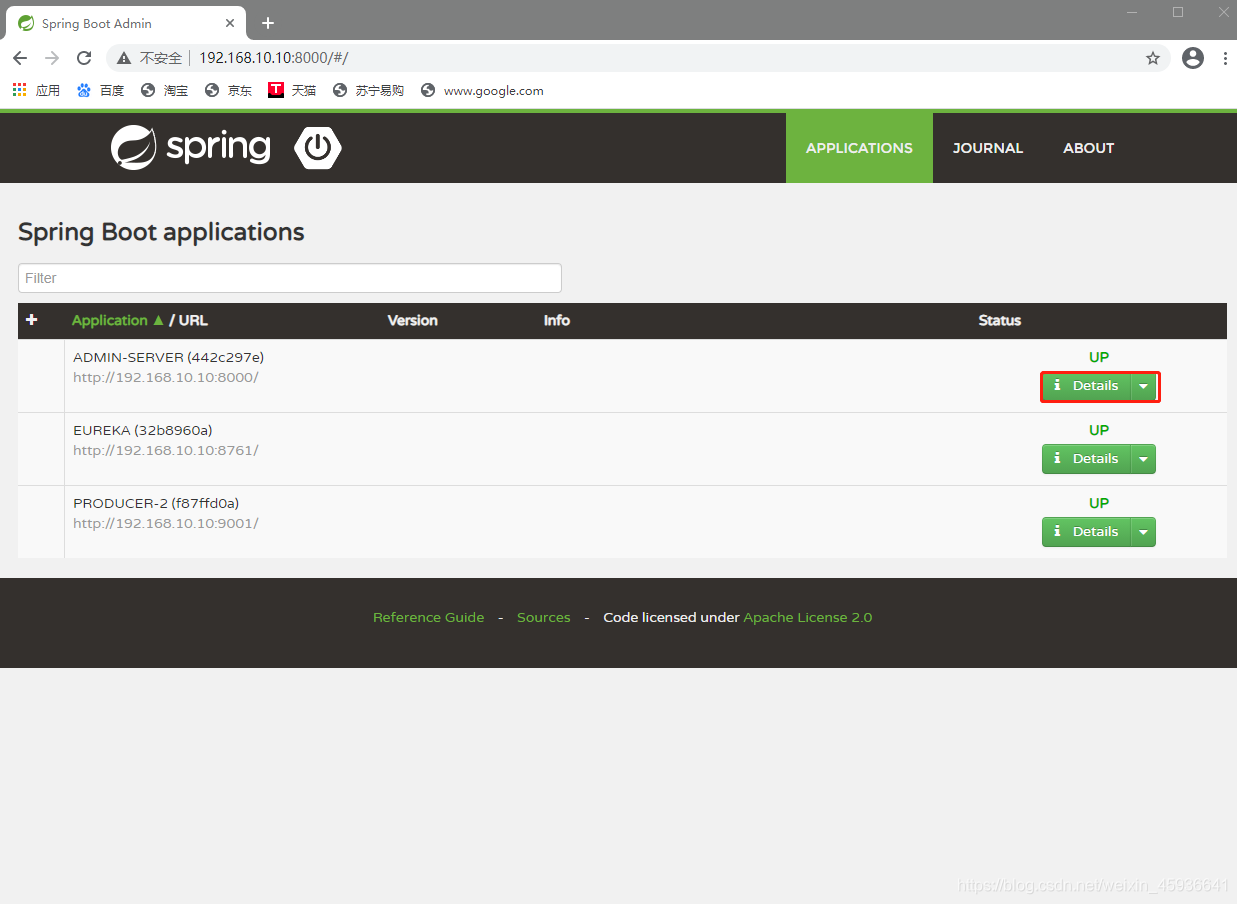This screenshot has width=1237, height=904.
Task: Open the Sources footer link
Action: tap(544, 617)
